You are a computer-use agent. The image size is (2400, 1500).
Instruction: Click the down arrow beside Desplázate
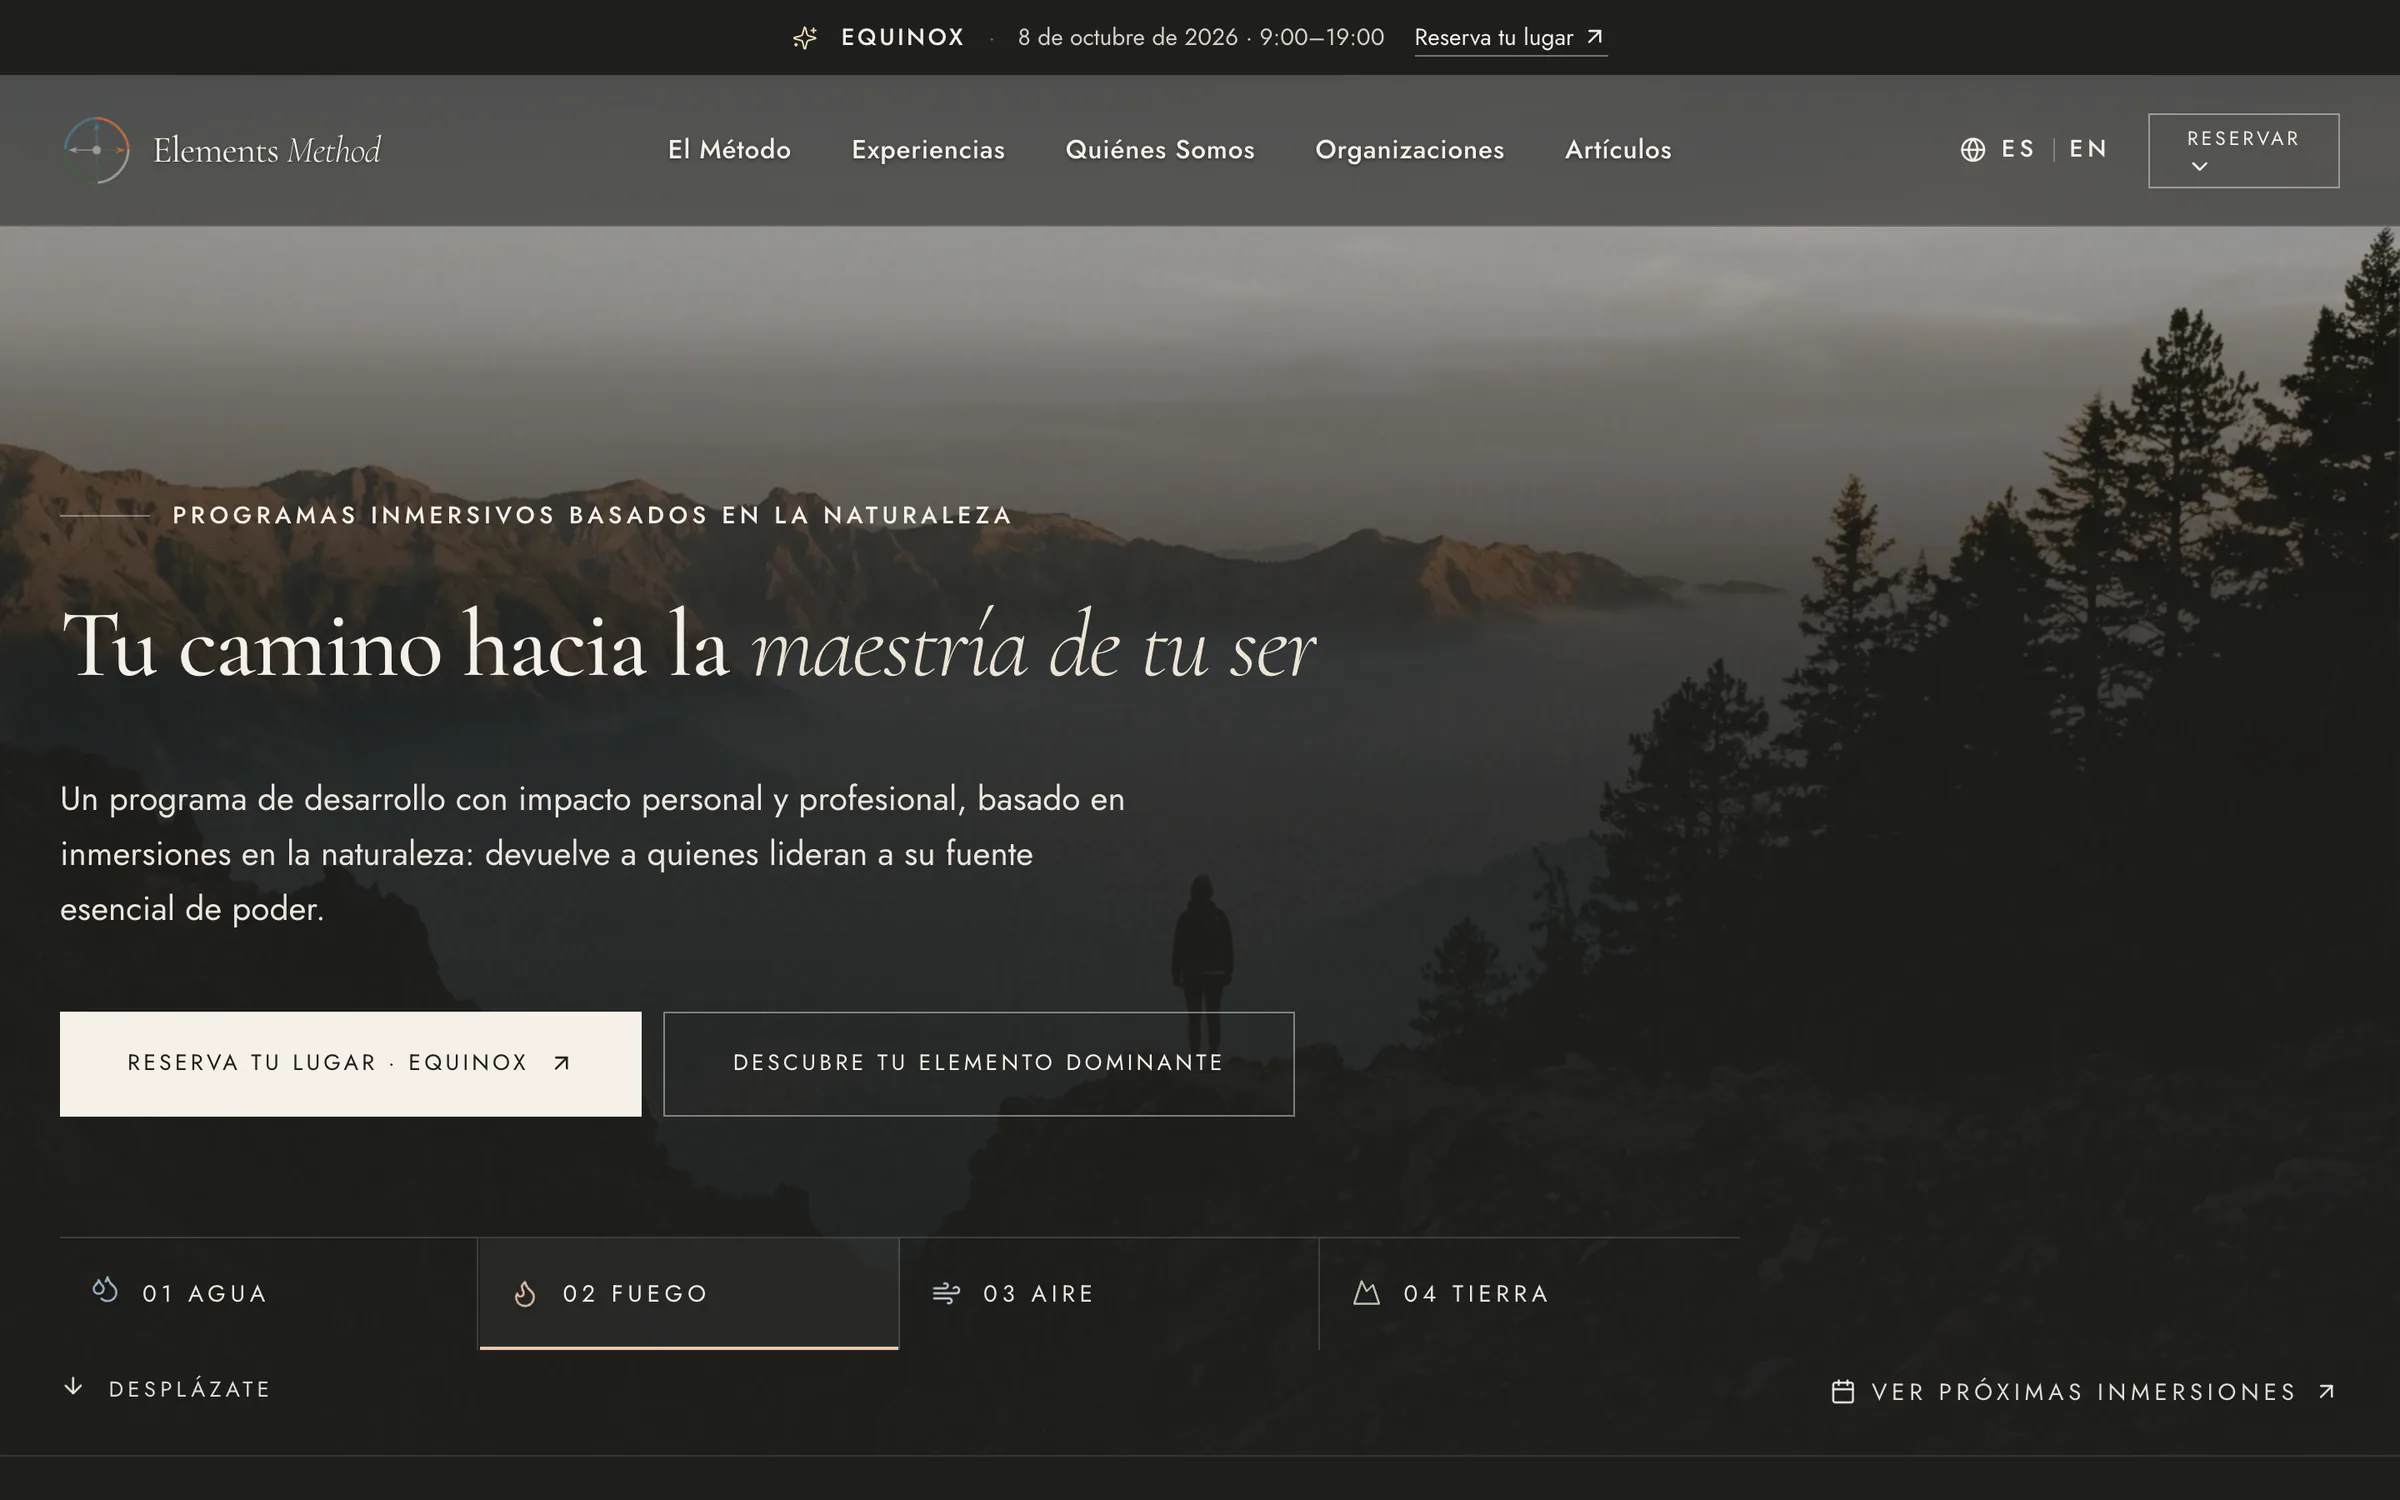[x=73, y=1386]
